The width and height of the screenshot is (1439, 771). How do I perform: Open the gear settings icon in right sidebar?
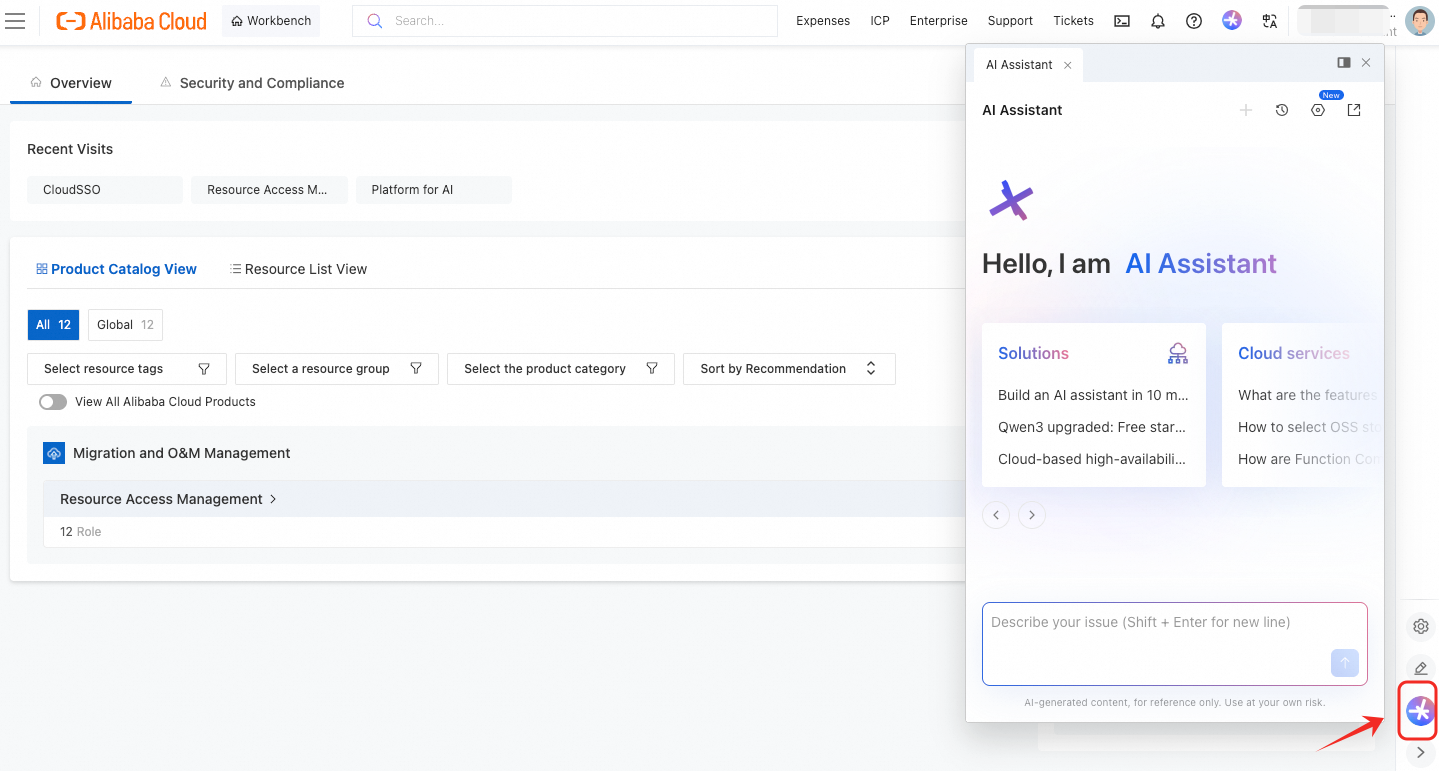pos(1421,627)
